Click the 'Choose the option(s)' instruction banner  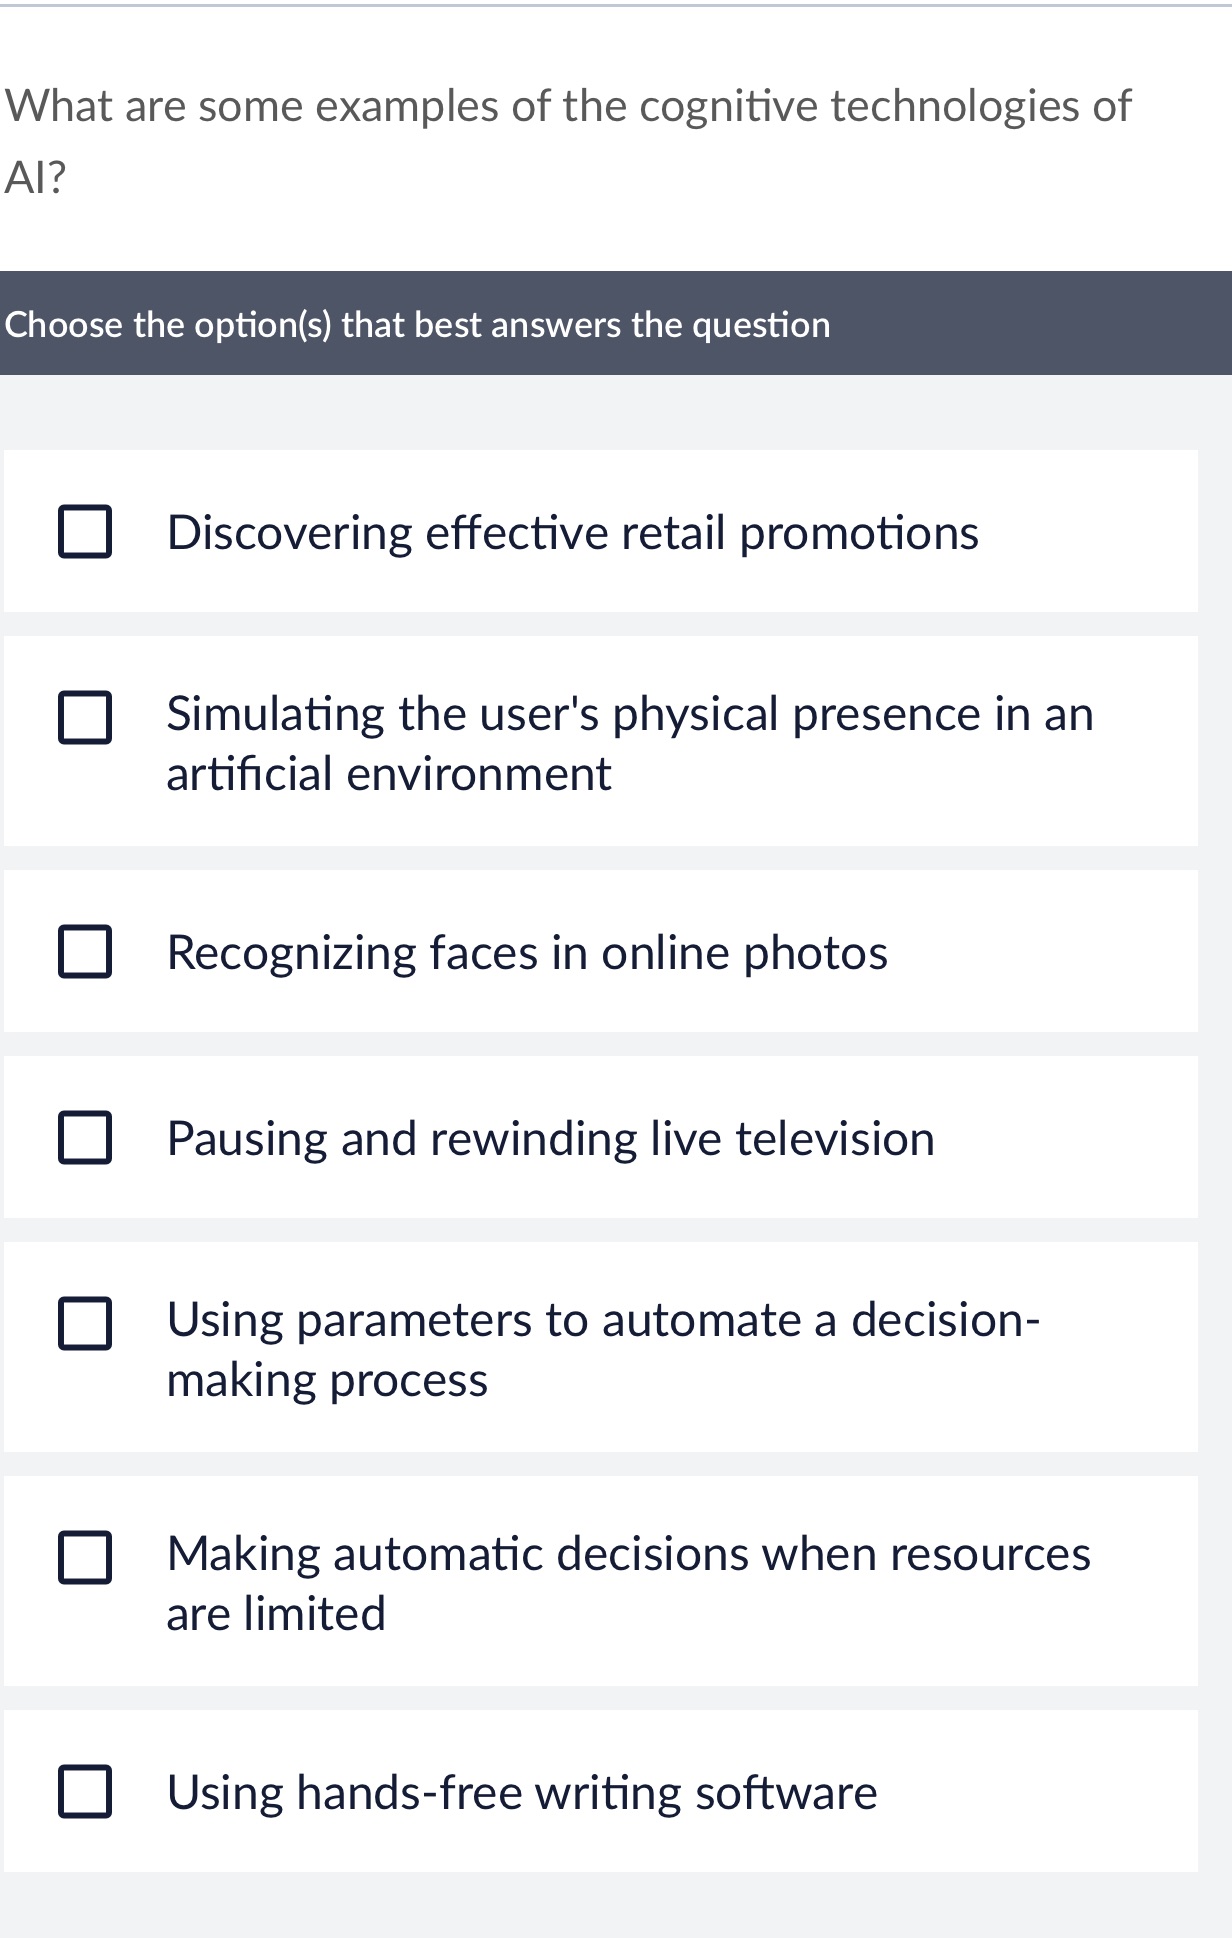tap(616, 324)
